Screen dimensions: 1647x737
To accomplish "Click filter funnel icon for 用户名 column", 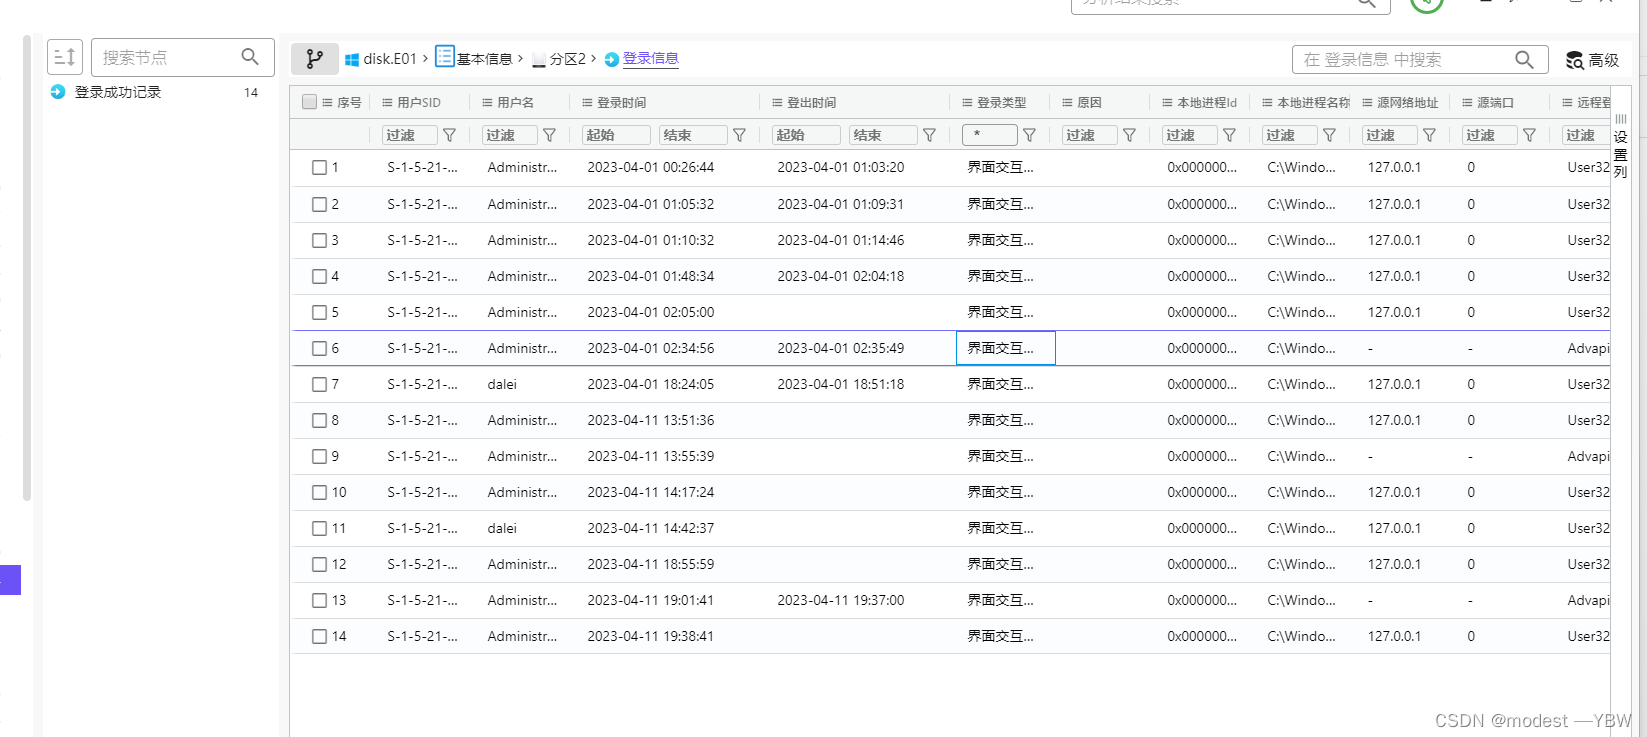I will [x=549, y=135].
